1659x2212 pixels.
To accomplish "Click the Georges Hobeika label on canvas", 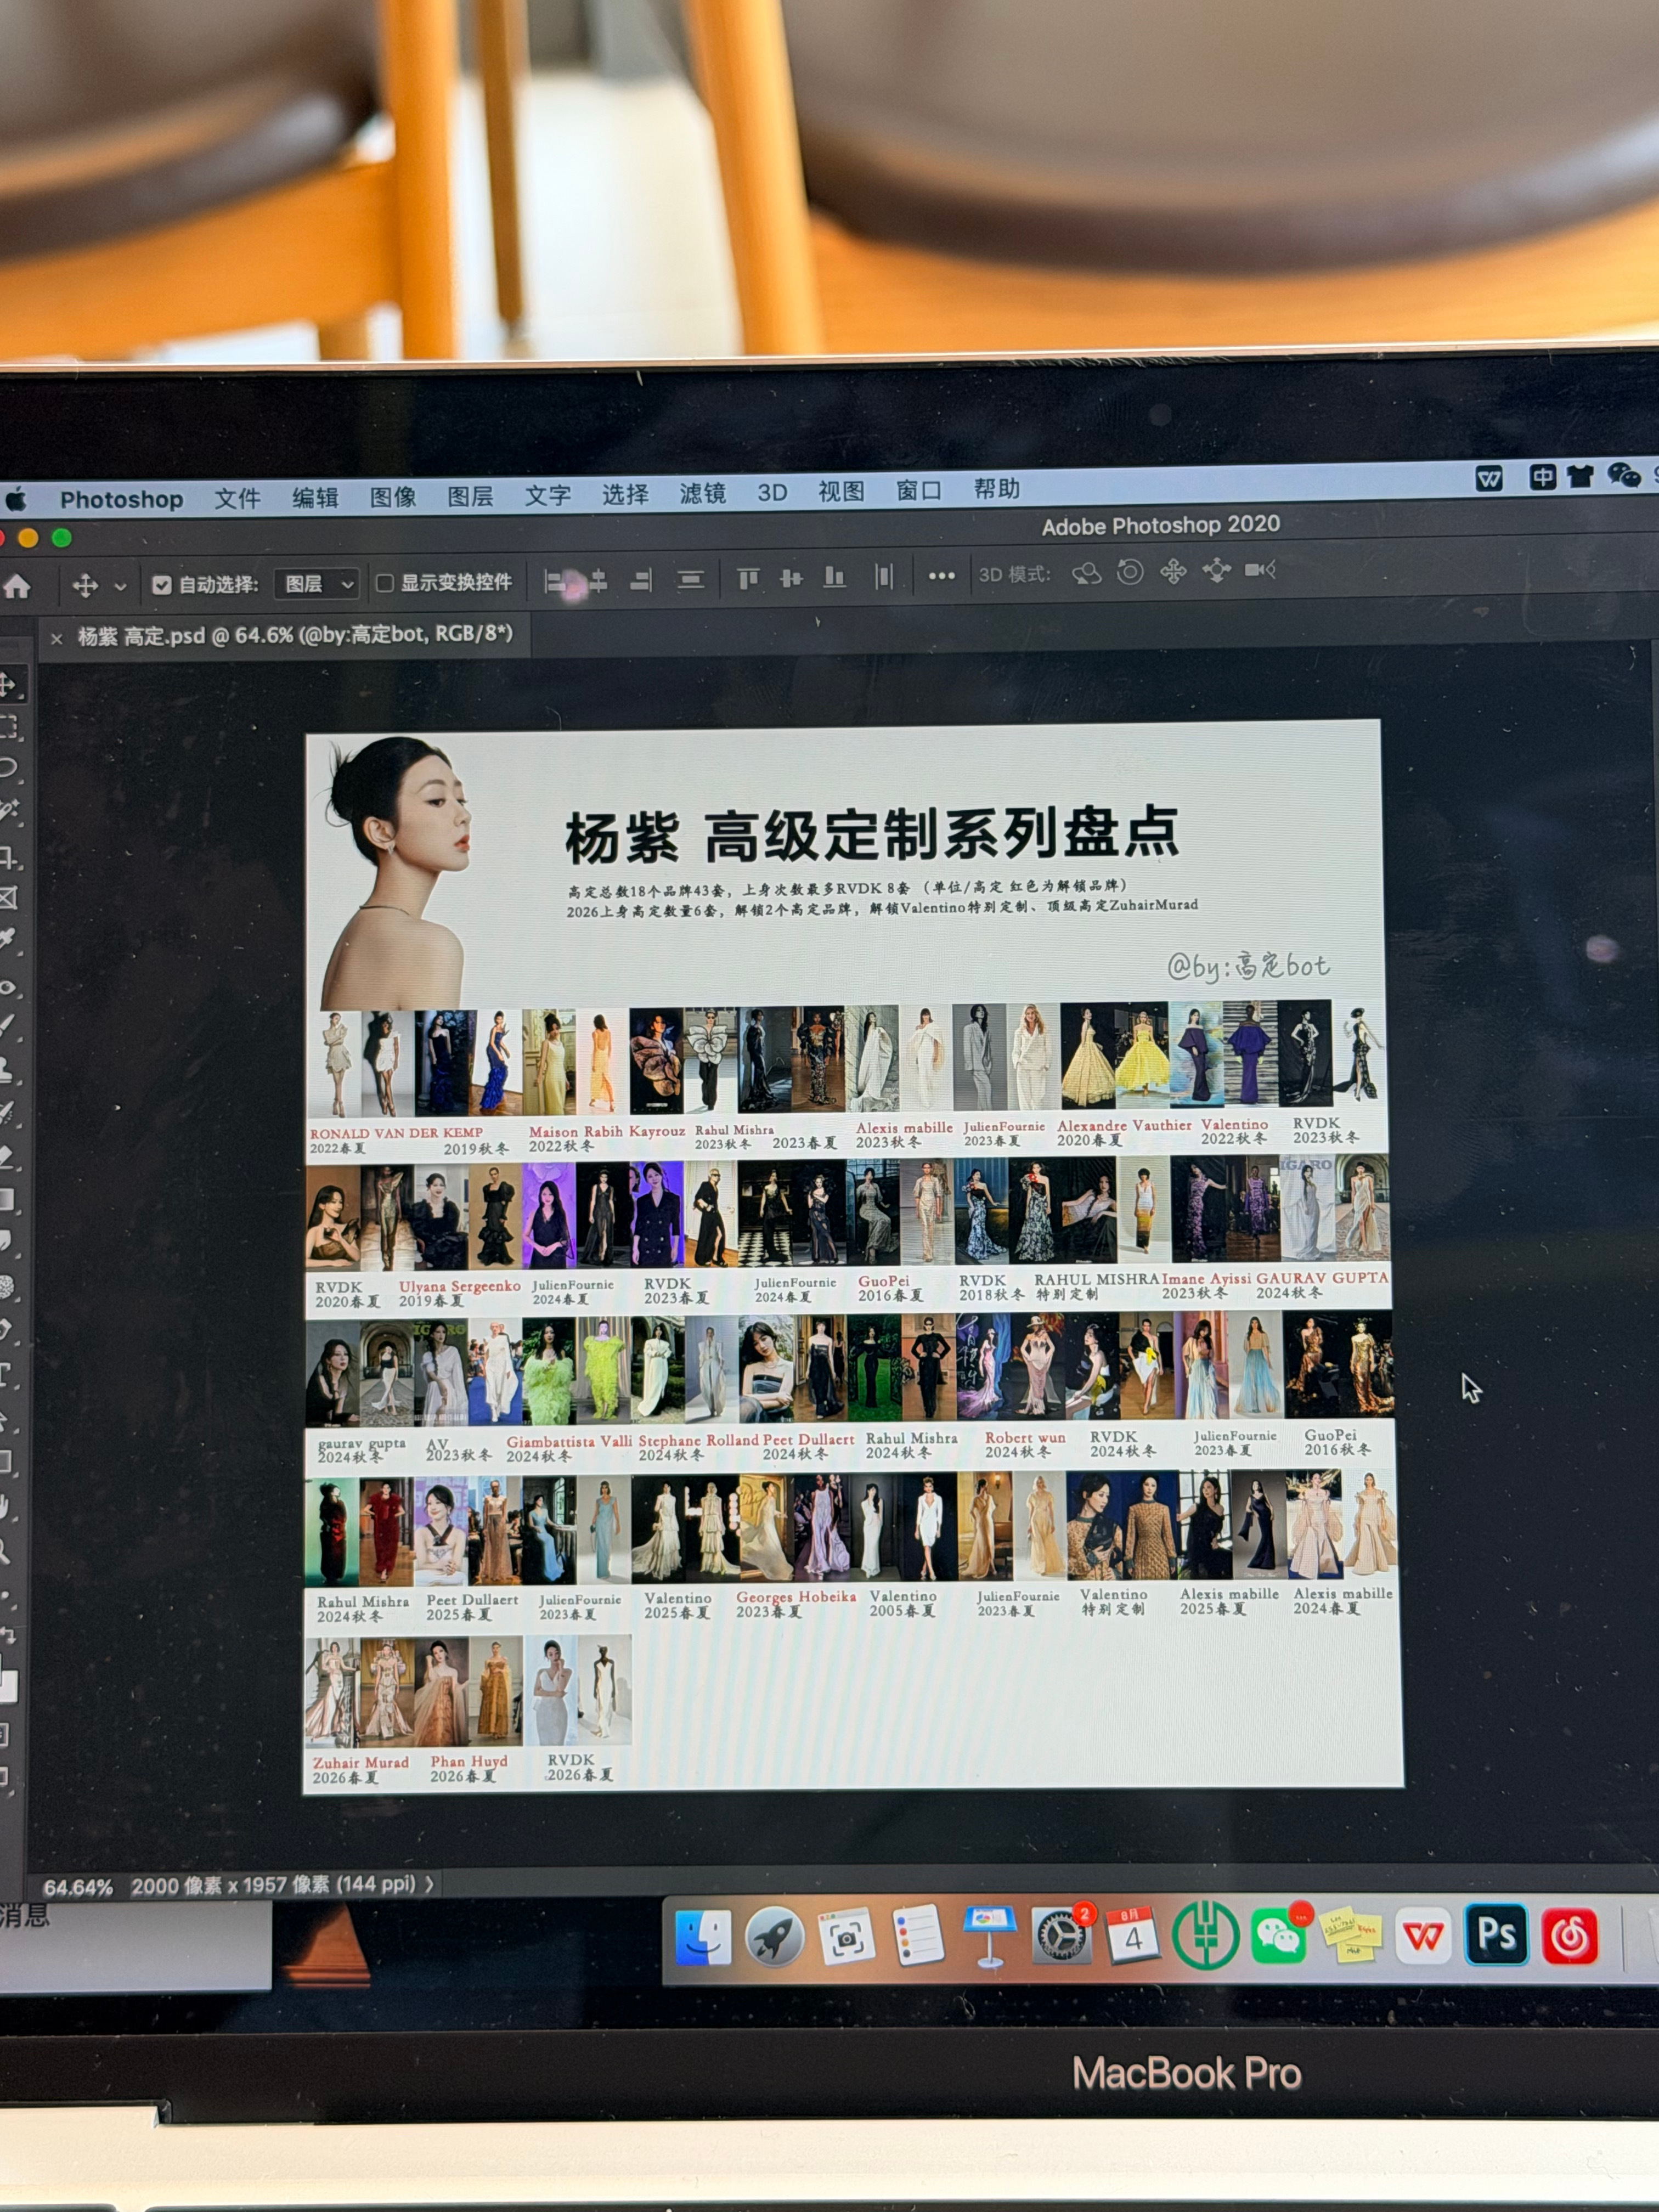I will click(x=796, y=1597).
